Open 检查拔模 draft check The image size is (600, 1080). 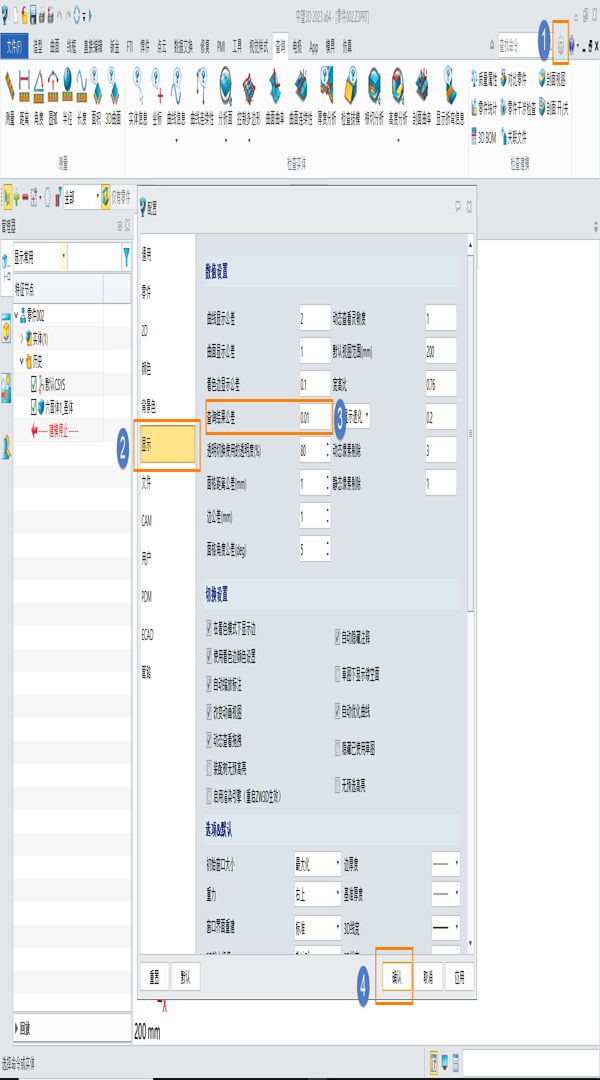(351, 96)
